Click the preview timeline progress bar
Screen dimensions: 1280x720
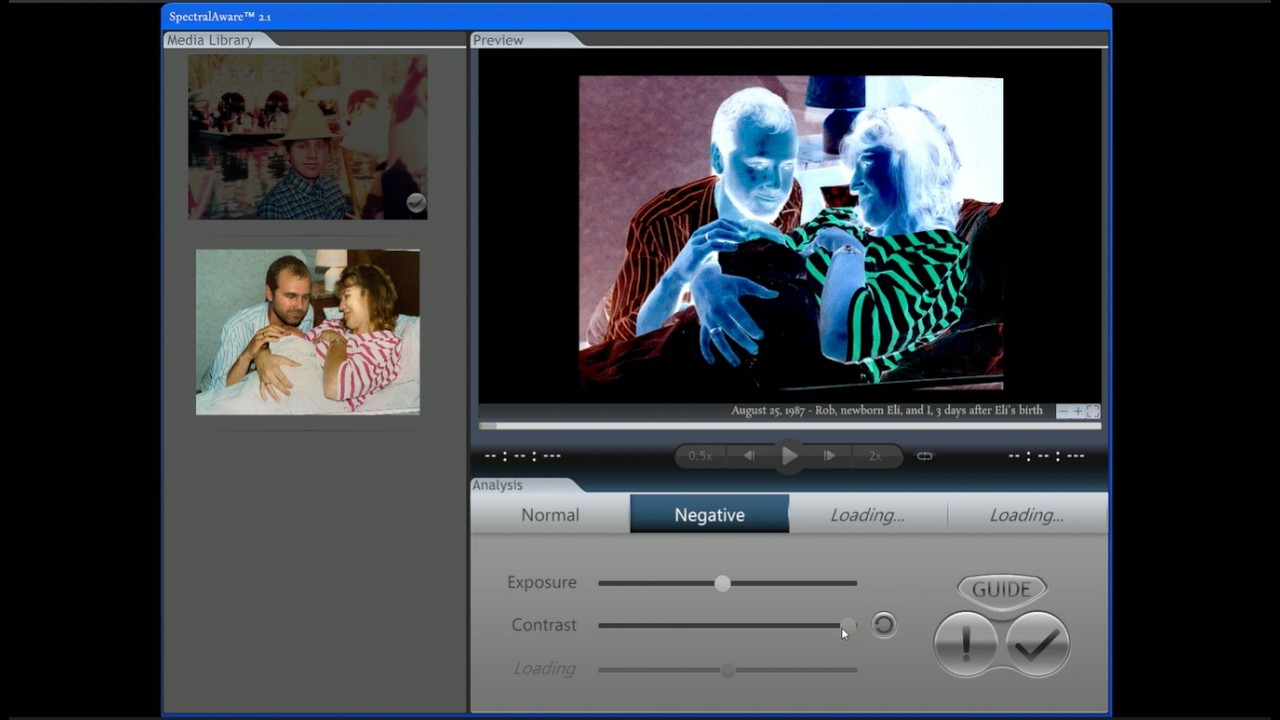(x=790, y=426)
